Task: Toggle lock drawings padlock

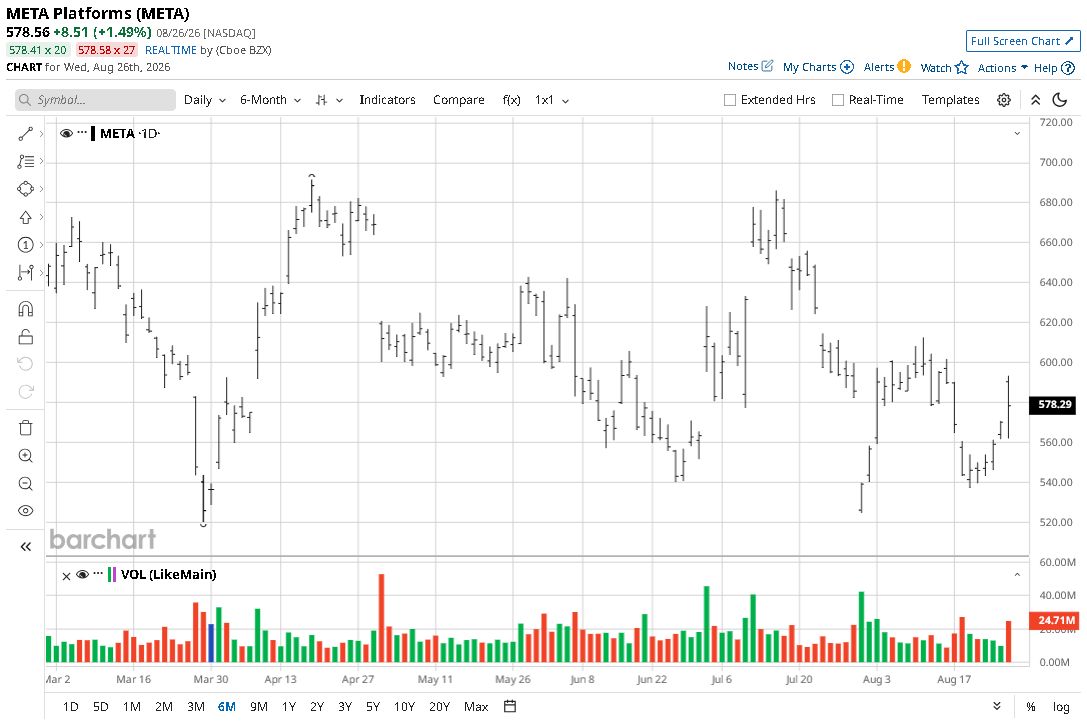Action: point(26,337)
